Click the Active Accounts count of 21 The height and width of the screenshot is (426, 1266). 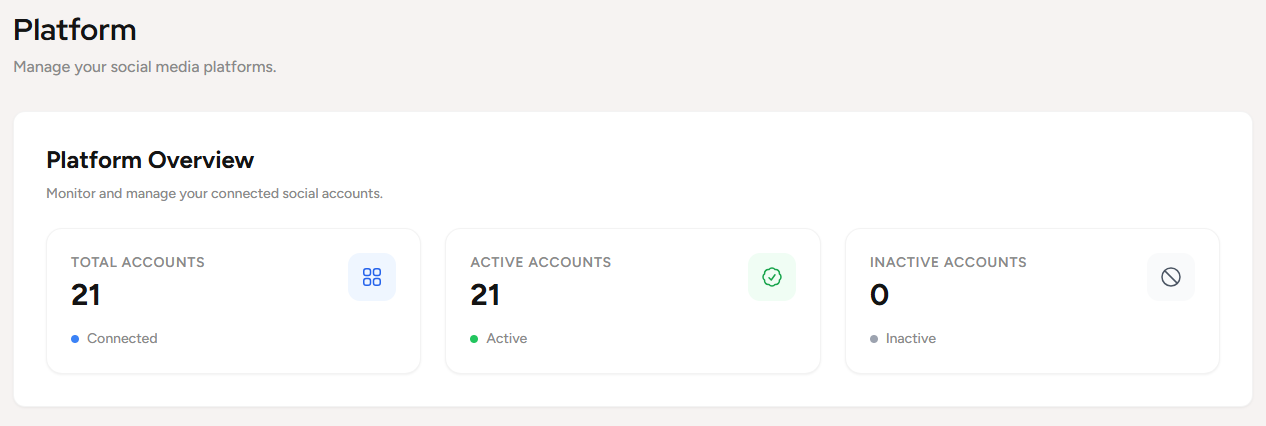(x=485, y=295)
